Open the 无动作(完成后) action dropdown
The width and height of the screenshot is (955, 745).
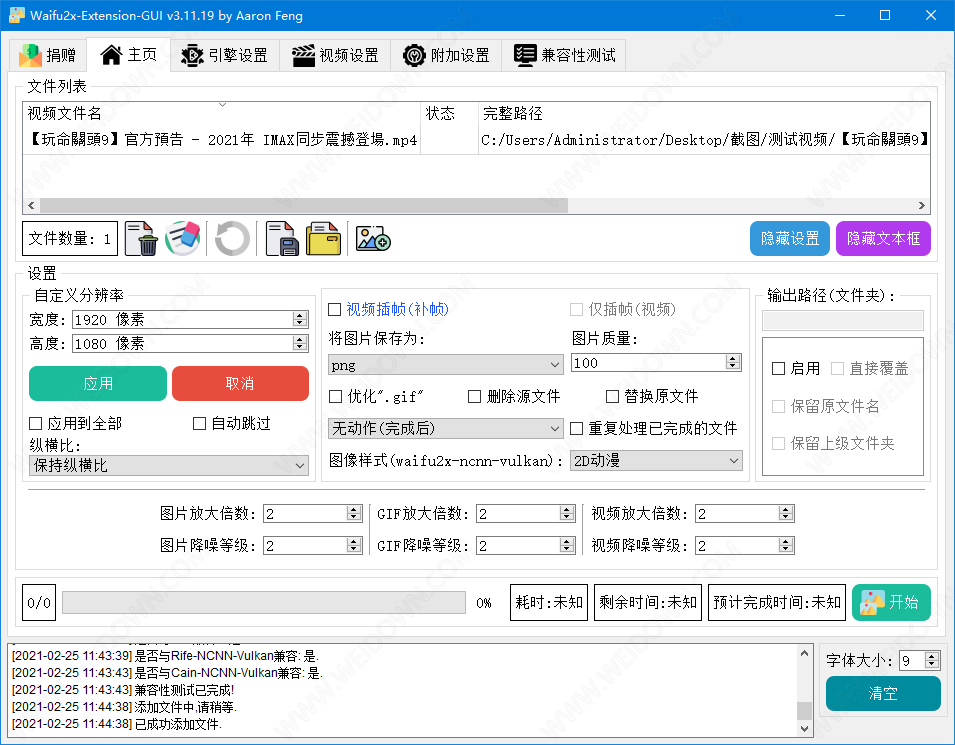pyautogui.click(x=445, y=428)
